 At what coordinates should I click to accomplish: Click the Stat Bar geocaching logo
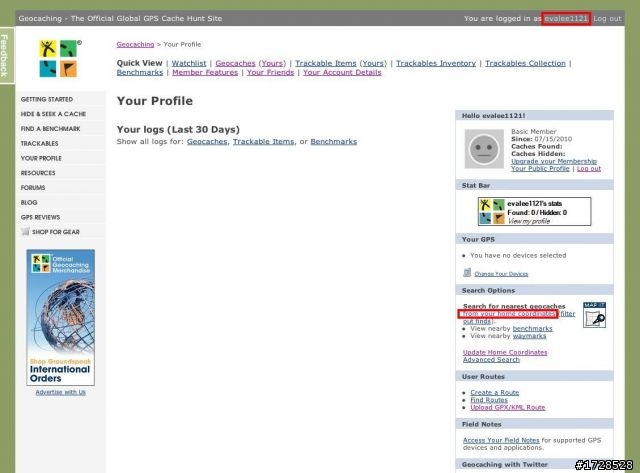(492, 211)
